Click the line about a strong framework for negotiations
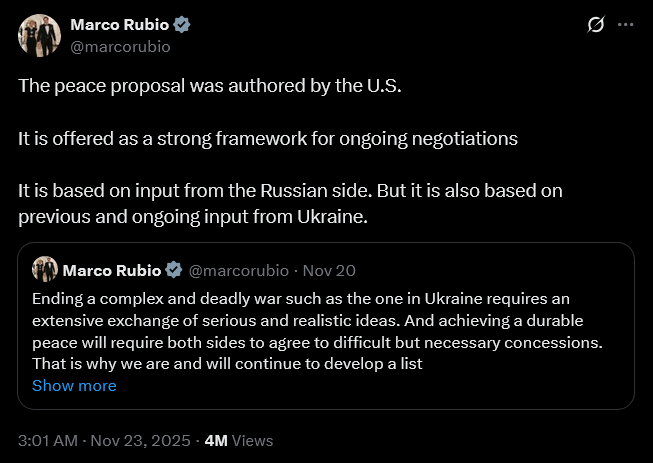 click(x=267, y=138)
